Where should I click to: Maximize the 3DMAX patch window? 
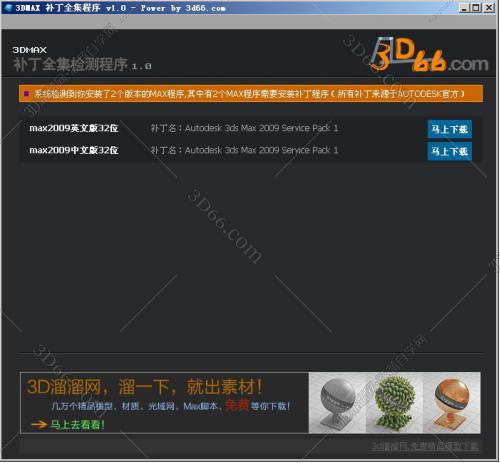pos(476,8)
